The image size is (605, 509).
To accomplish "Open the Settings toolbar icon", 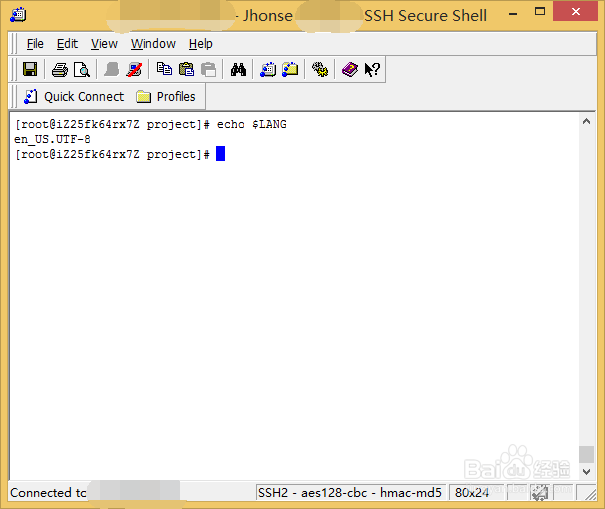I will pyautogui.click(x=320, y=70).
